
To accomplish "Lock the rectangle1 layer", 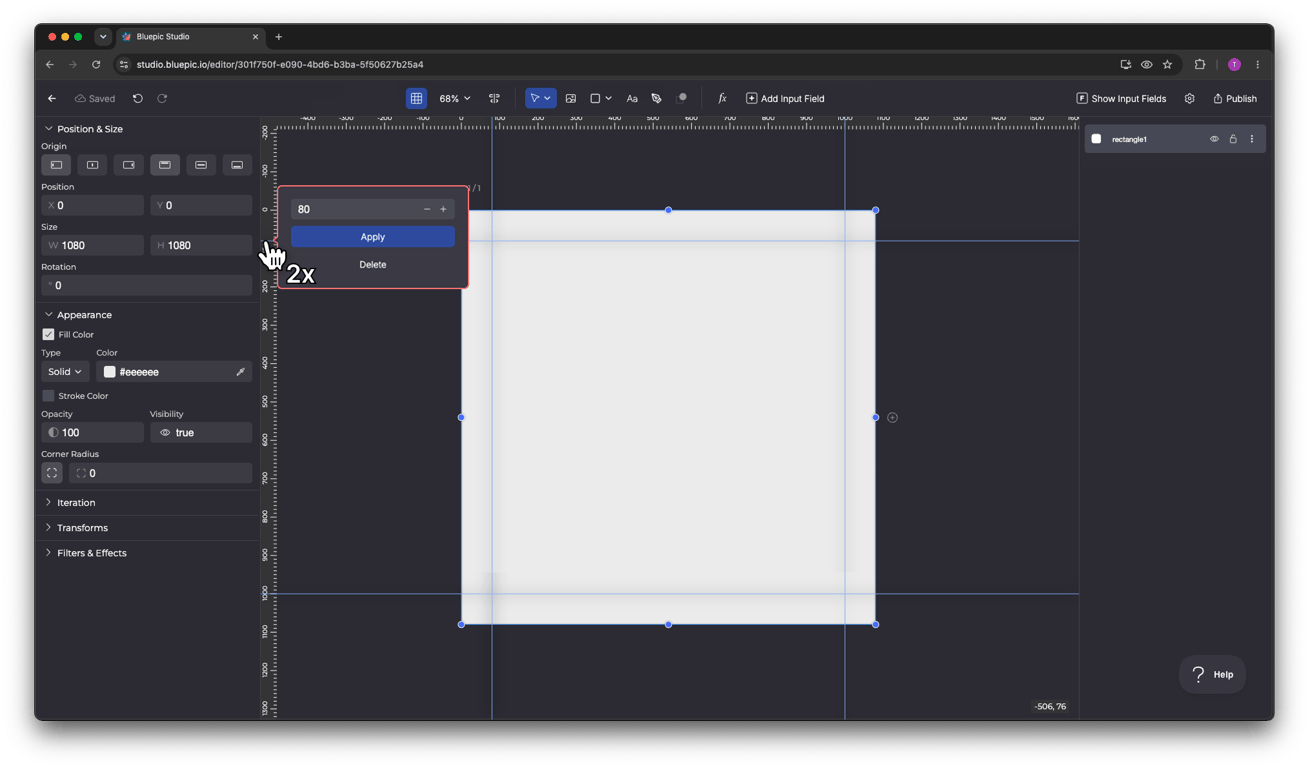I will click(1233, 139).
